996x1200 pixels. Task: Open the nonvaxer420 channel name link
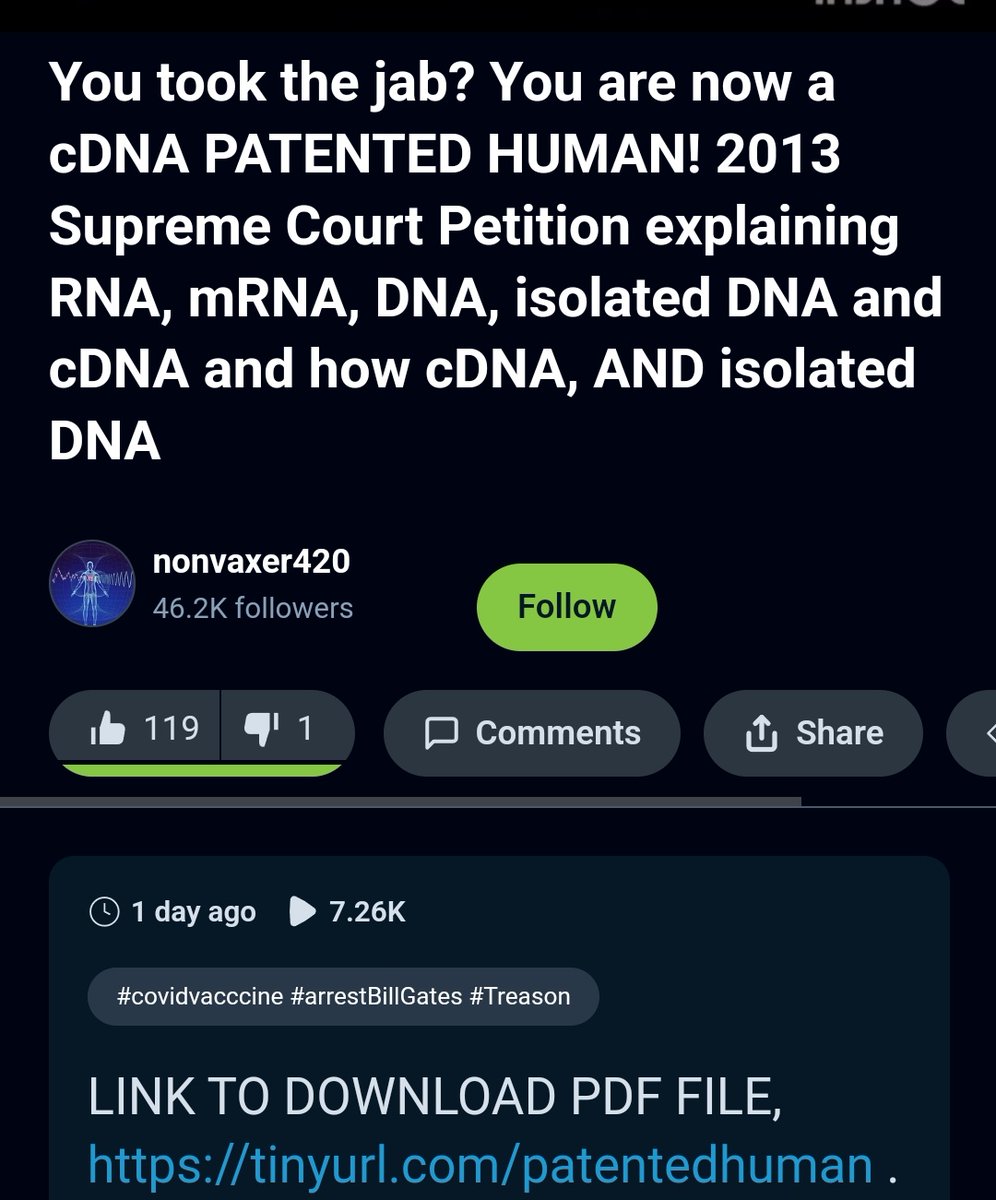[x=251, y=561]
